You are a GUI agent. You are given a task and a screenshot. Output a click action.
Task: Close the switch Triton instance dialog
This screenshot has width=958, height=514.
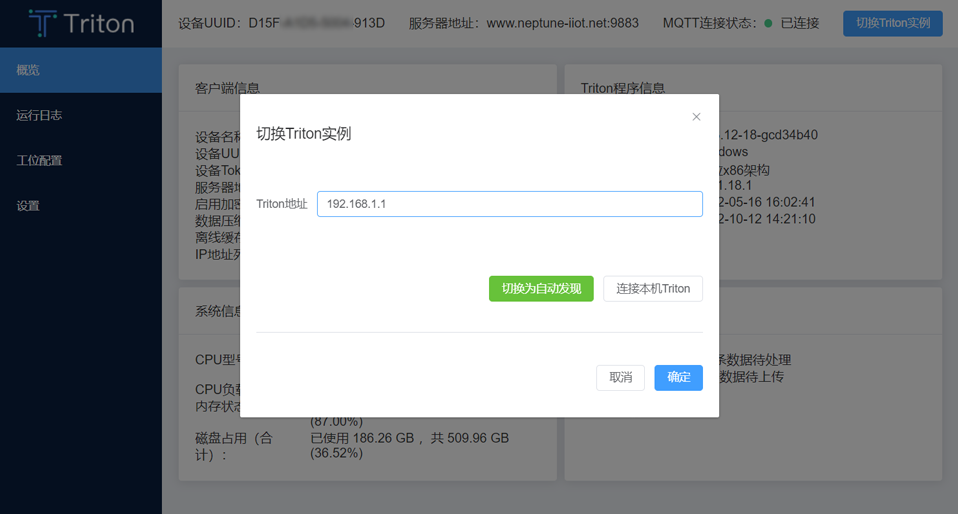pos(696,117)
